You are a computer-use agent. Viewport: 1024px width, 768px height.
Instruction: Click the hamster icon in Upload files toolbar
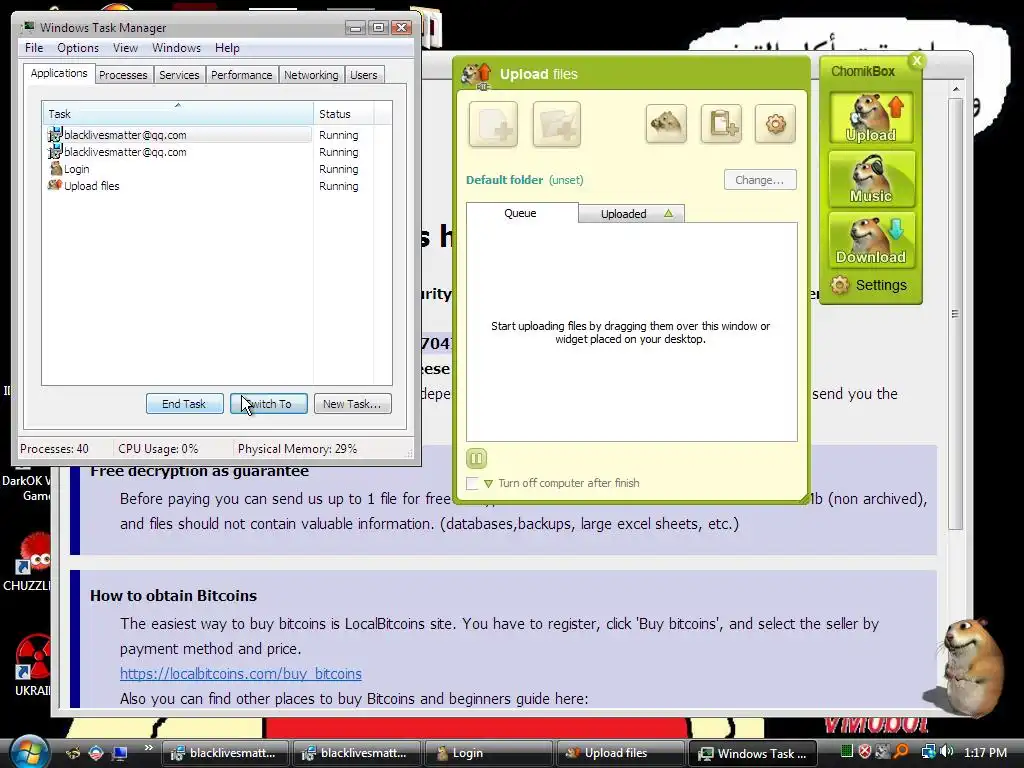[x=666, y=123]
